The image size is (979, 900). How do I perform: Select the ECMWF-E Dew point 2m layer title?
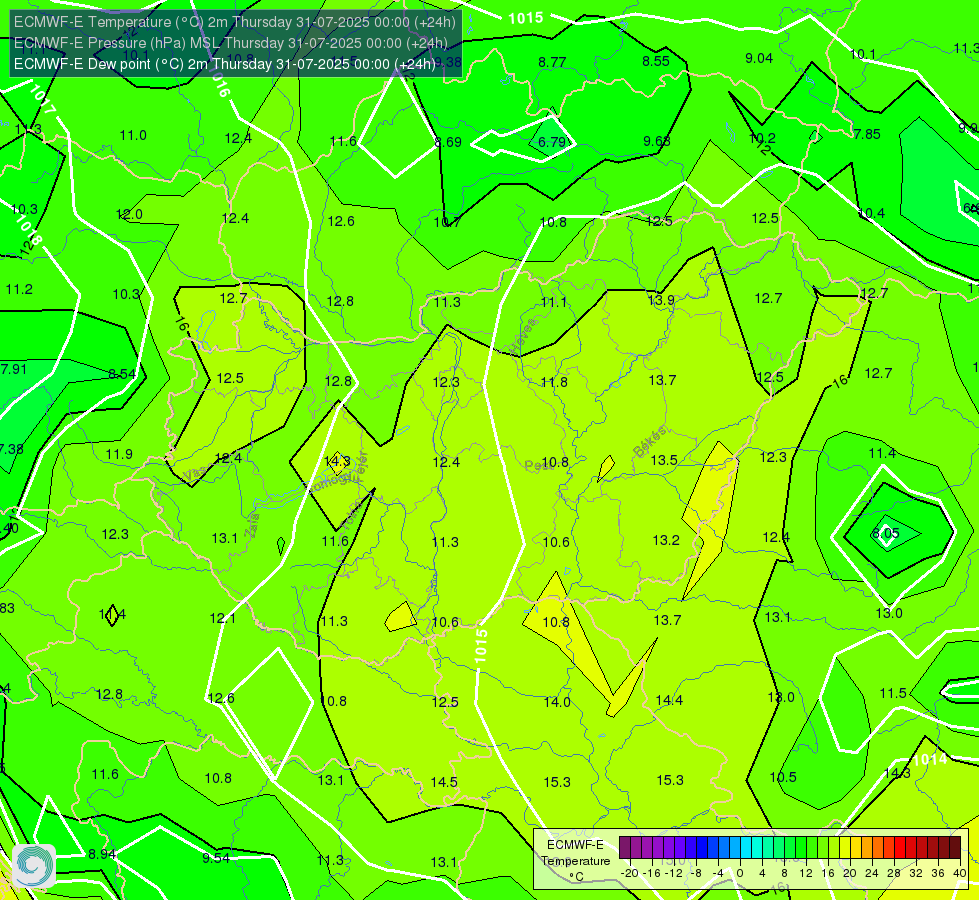(x=224, y=64)
